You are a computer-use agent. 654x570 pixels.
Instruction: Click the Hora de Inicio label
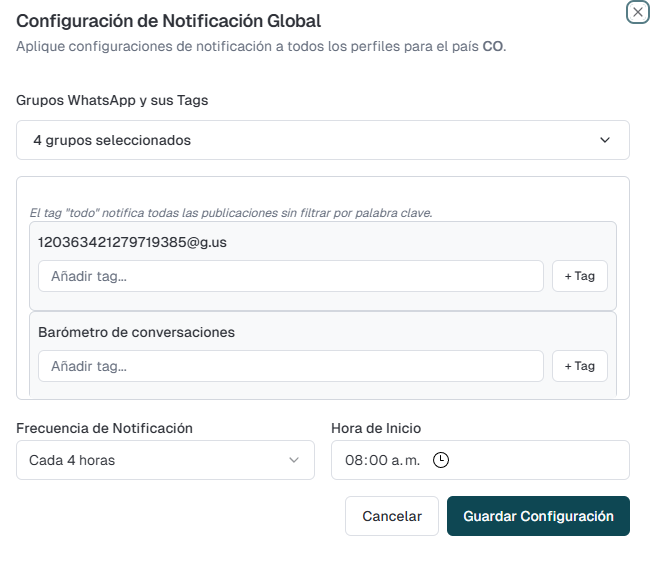tap(376, 428)
